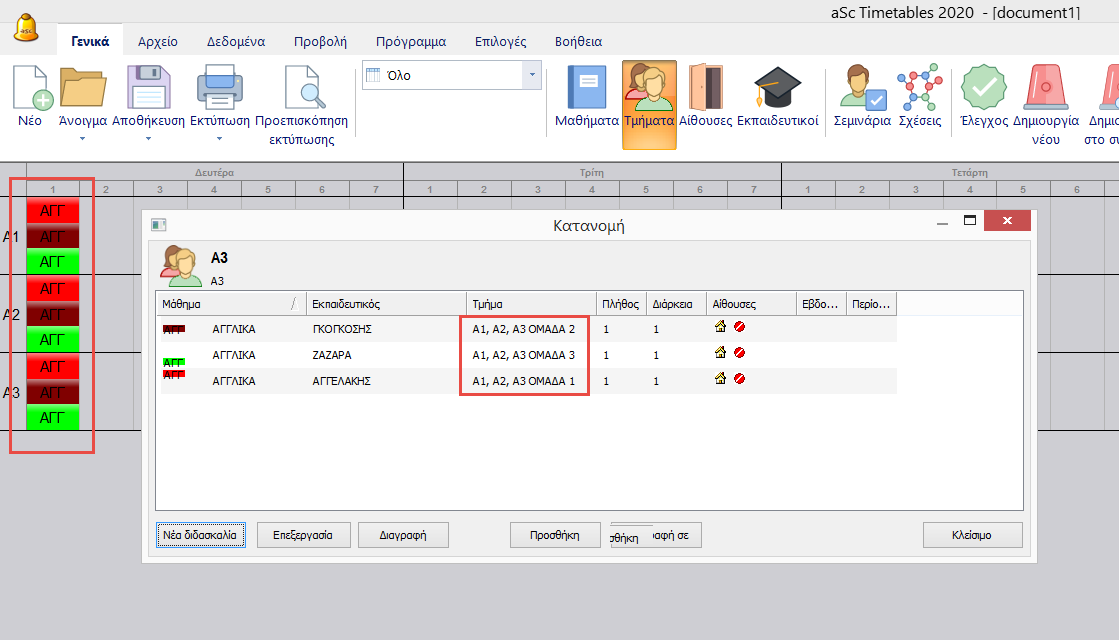1119x640 pixels.
Task: Click the Διαγραφή button
Action: point(403,535)
